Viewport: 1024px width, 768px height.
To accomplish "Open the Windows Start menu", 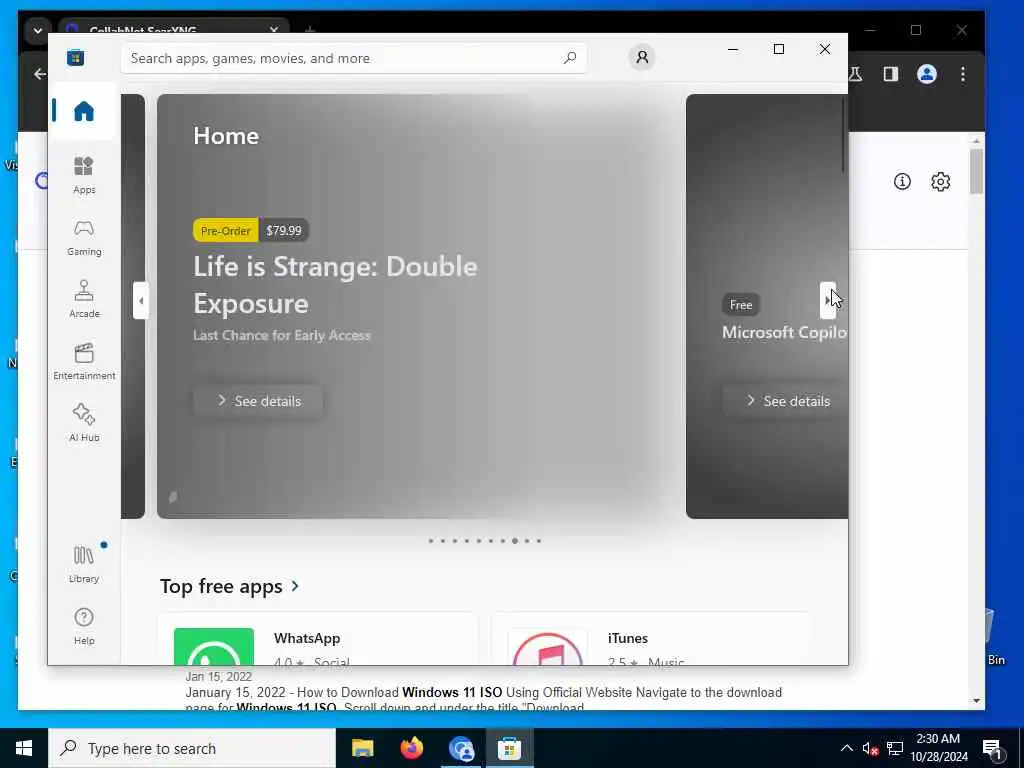I will [x=24, y=748].
